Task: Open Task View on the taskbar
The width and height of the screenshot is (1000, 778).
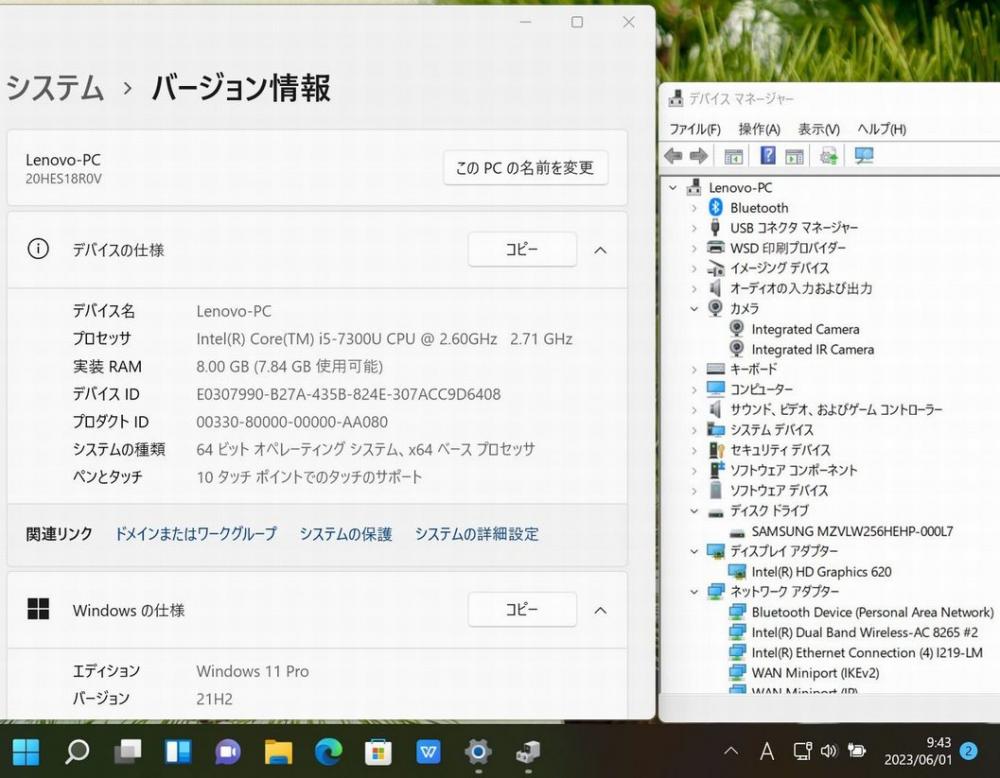Action: 128,752
